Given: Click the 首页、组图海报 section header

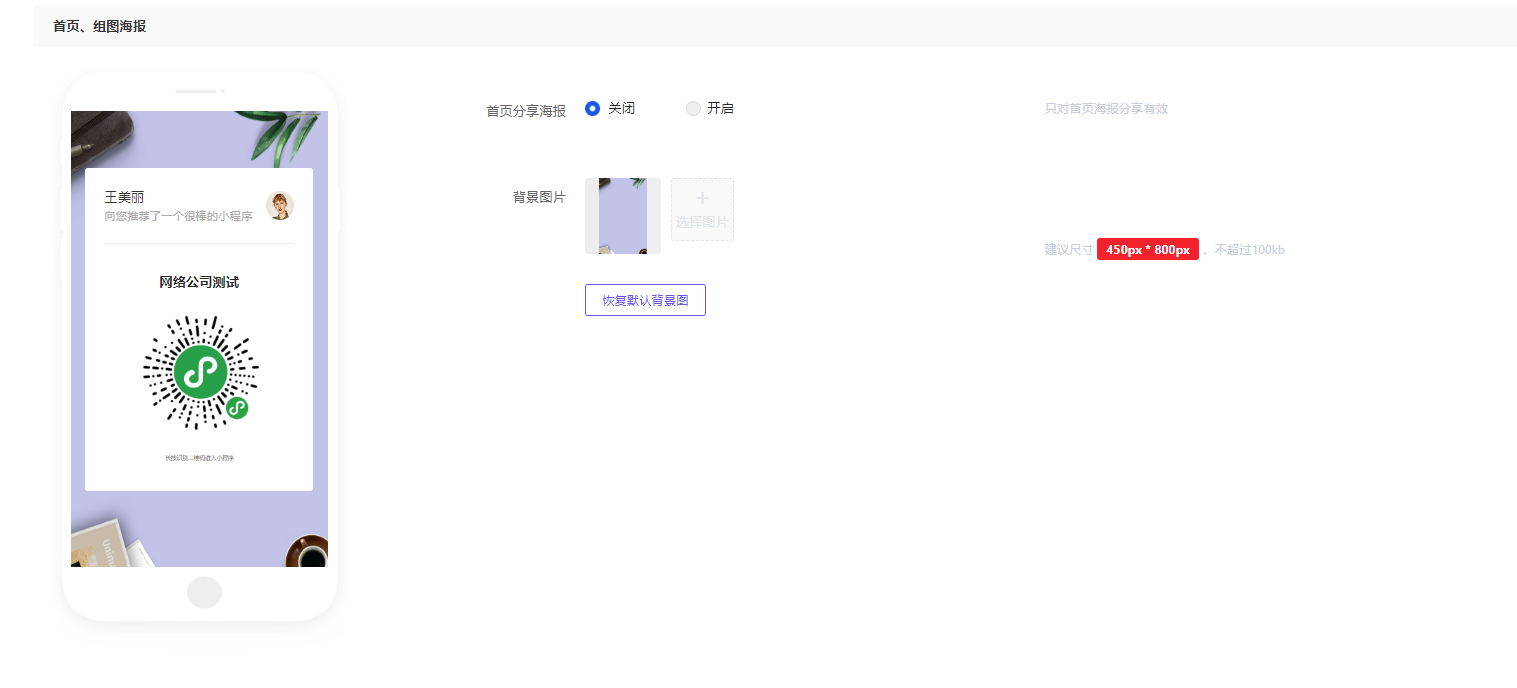Looking at the screenshot, I should (x=99, y=26).
